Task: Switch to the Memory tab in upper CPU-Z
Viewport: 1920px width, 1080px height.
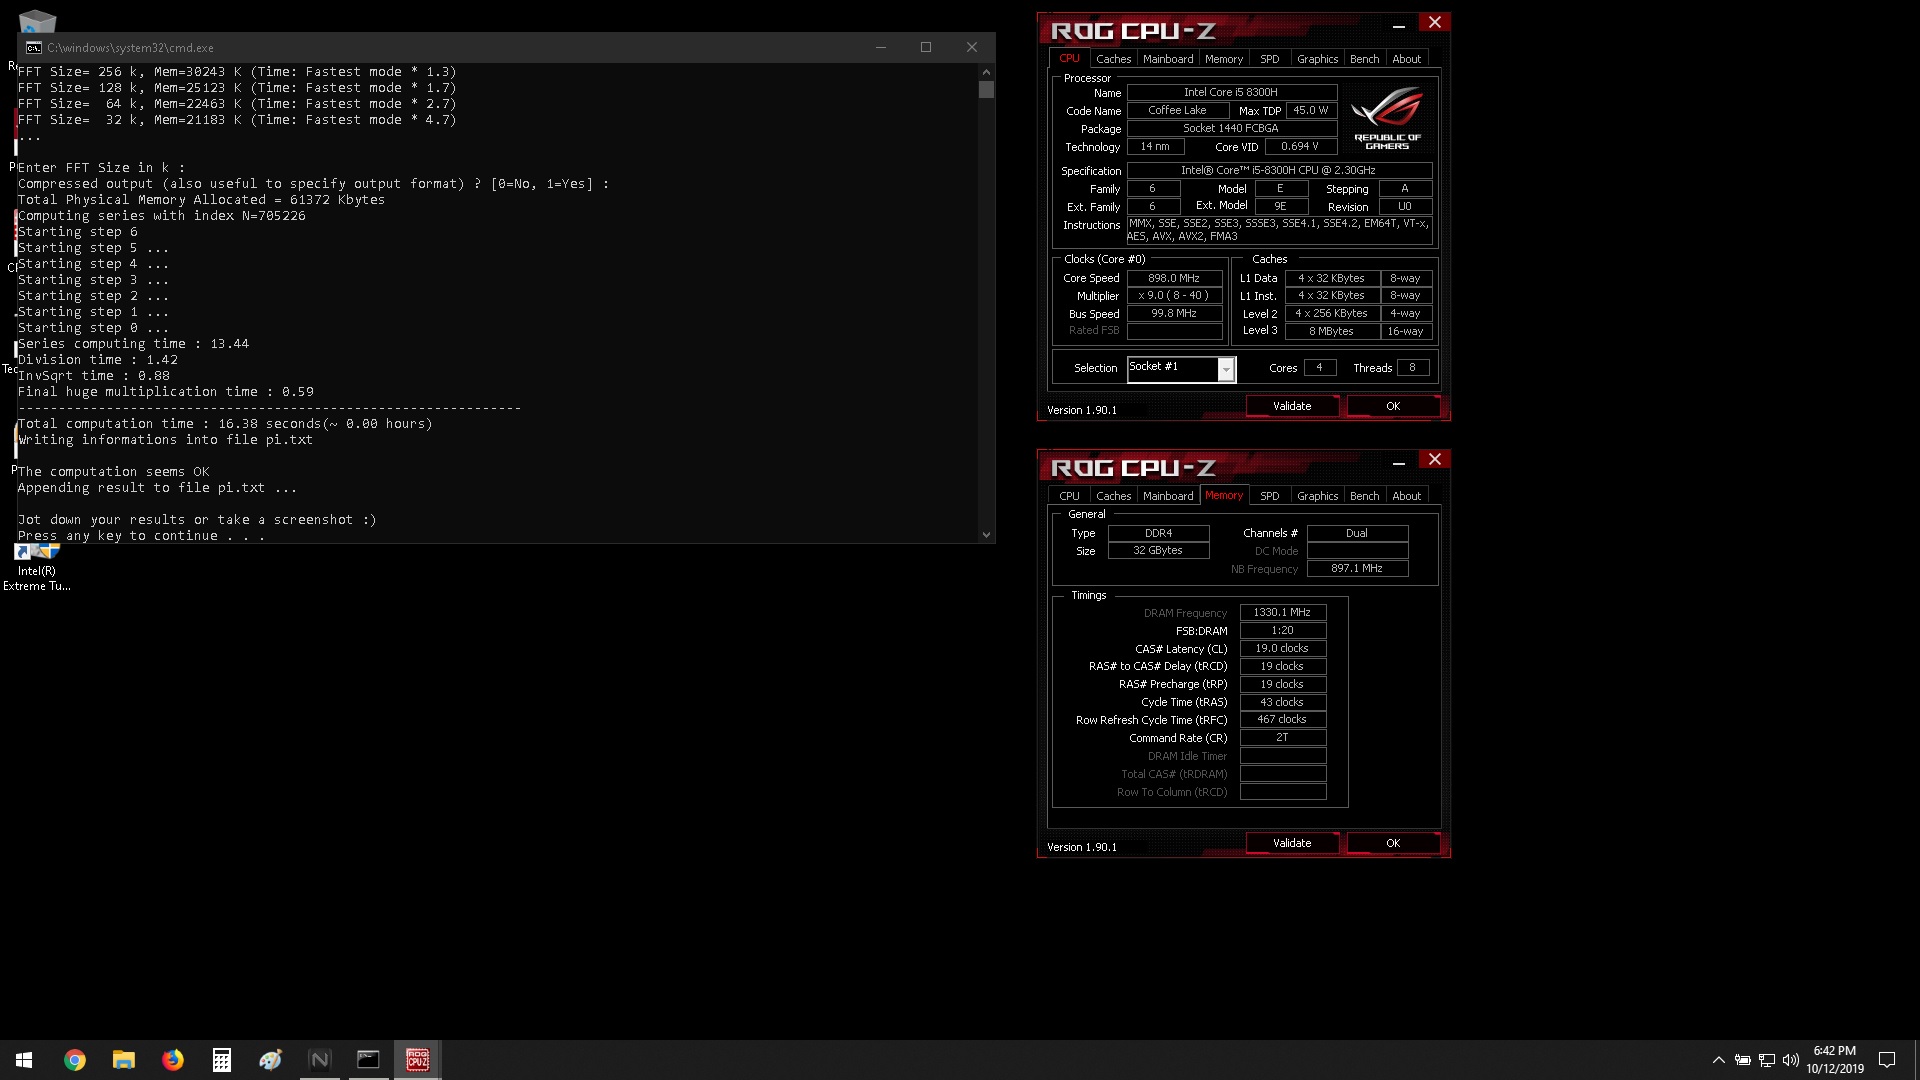Action: tap(1224, 59)
